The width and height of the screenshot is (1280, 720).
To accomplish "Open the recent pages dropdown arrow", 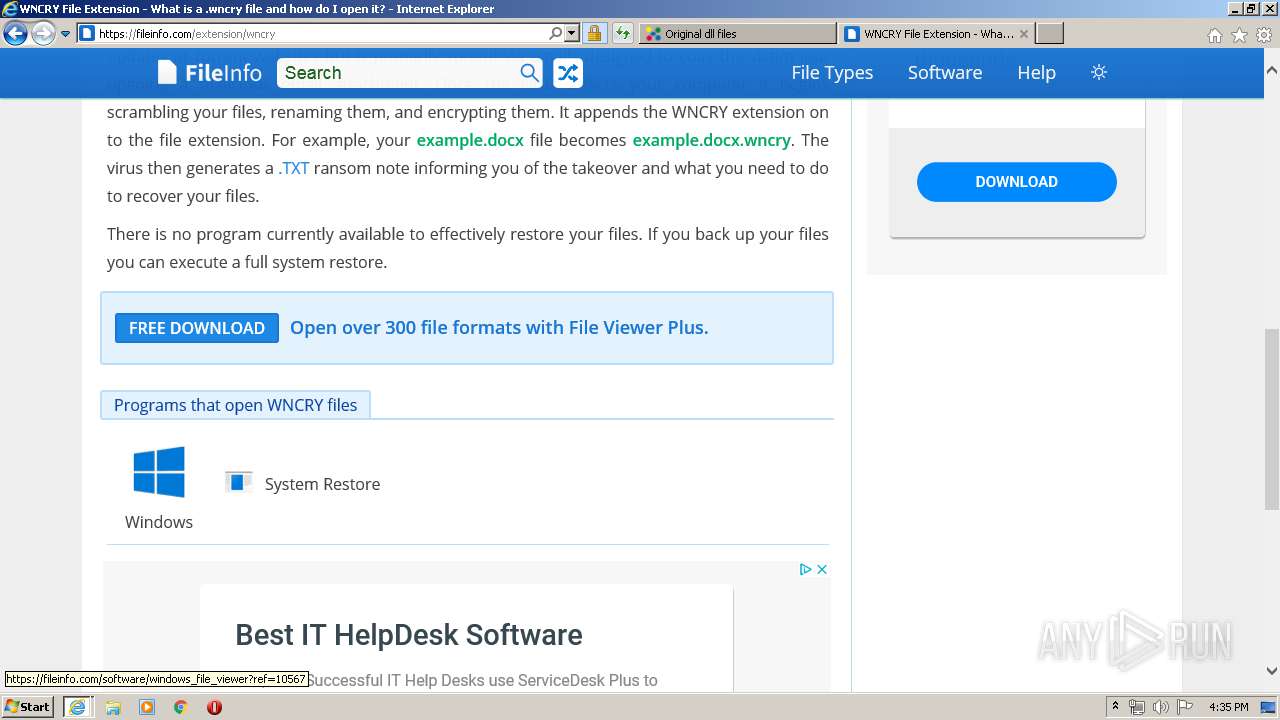I will (x=65, y=34).
